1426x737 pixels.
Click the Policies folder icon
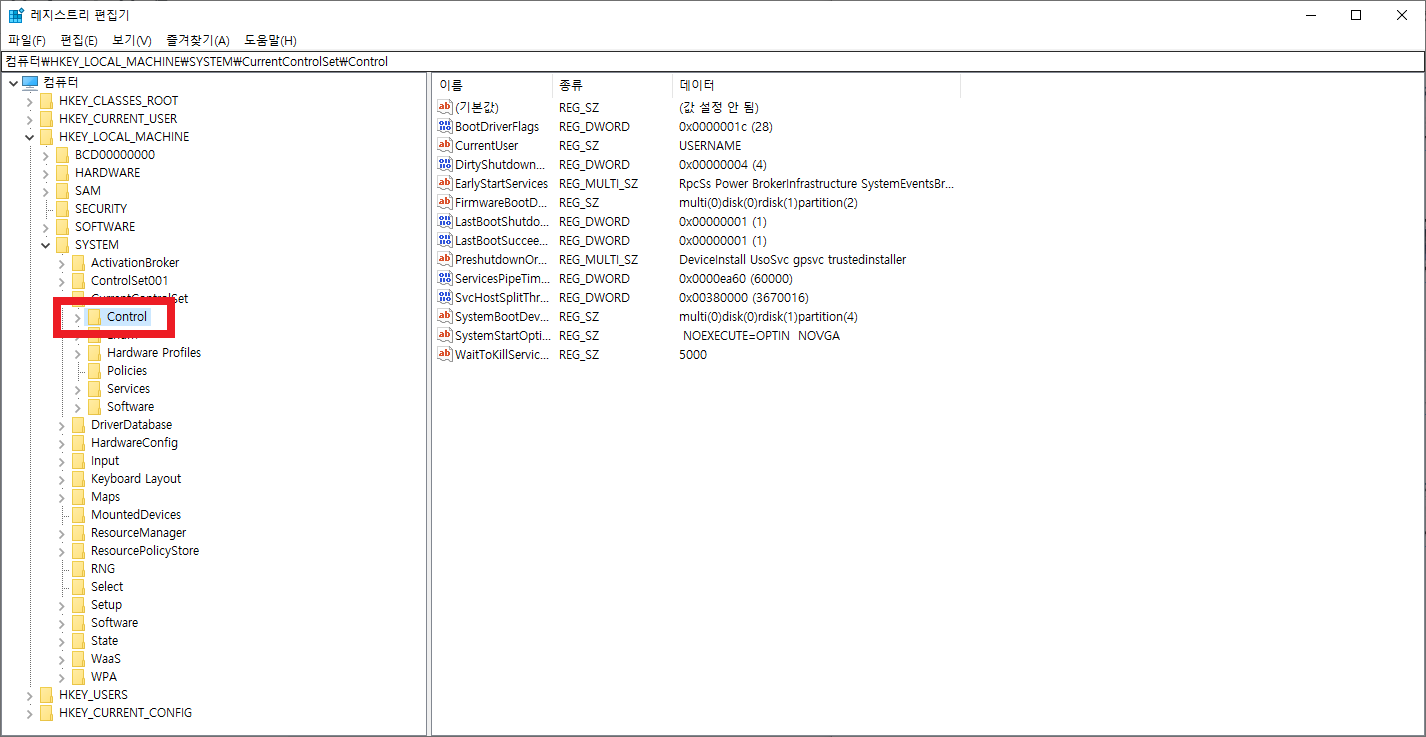click(94, 371)
